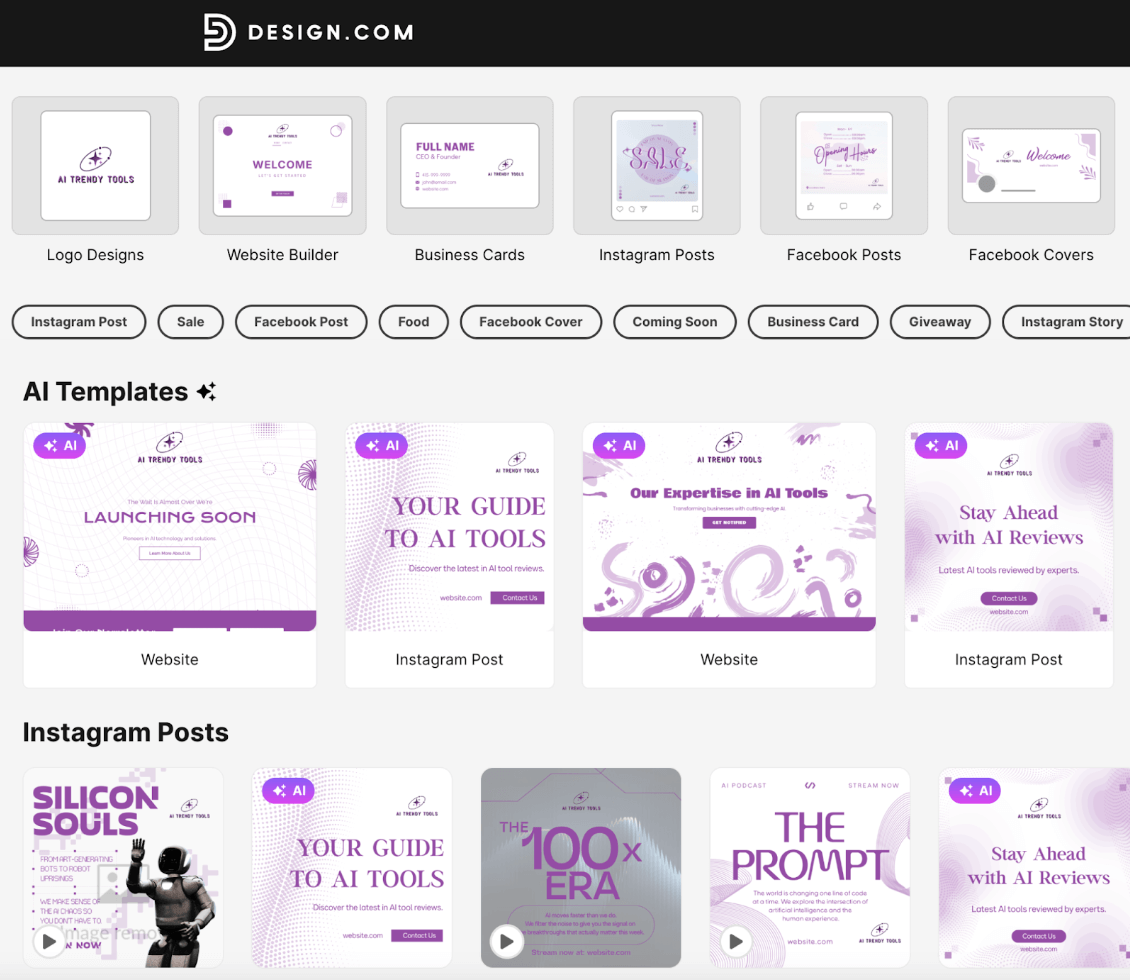Open the Stay Ahead with AI Reviews template
This screenshot has width=1130, height=980.
coord(1009,555)
